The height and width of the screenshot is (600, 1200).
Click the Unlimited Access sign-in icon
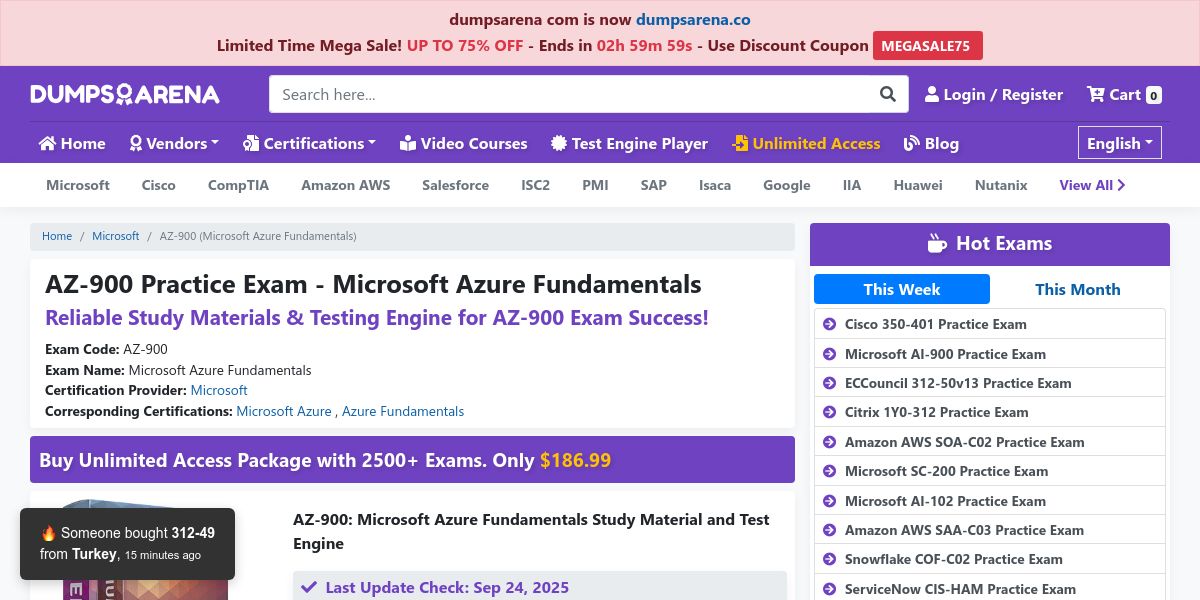click(x=740, y=143)
